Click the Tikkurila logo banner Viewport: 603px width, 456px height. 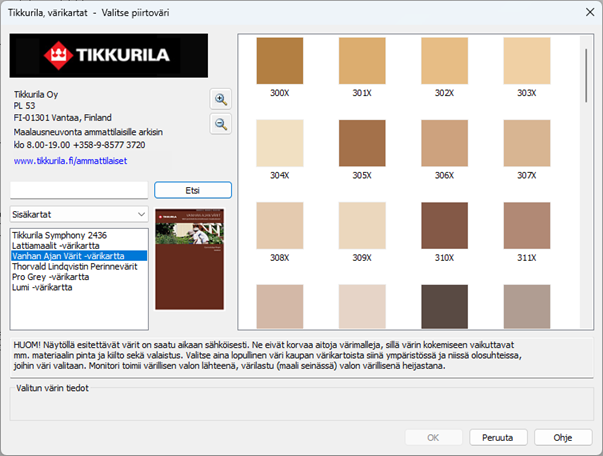point(109,56)
